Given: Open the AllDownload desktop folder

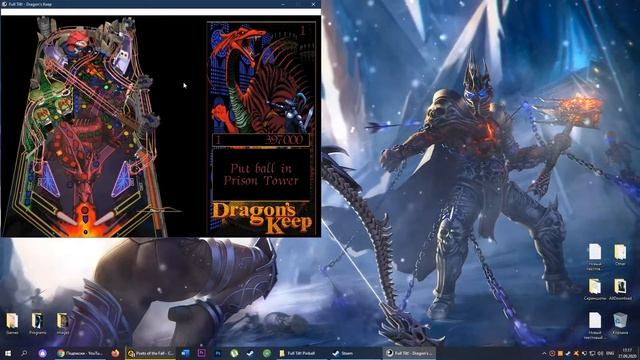Looking at the screenshot, I should tap(620, 289).
